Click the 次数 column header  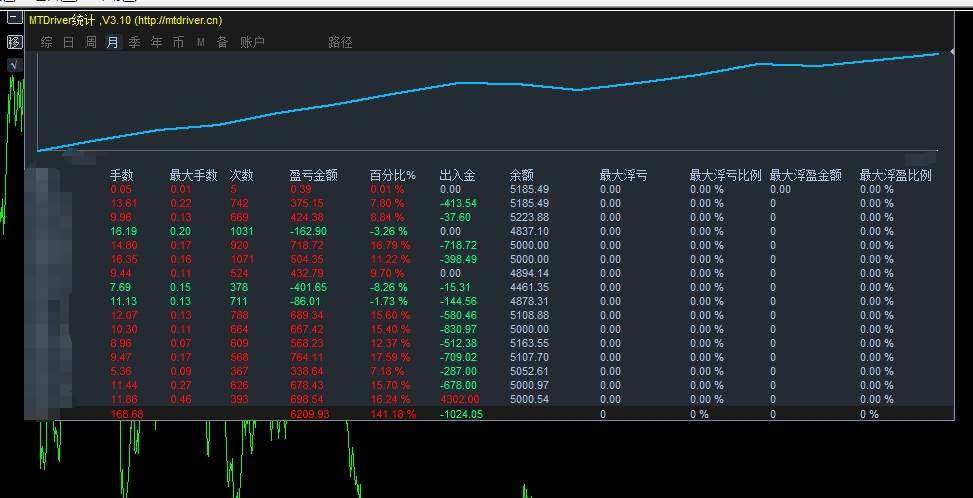tap(241, 176)
